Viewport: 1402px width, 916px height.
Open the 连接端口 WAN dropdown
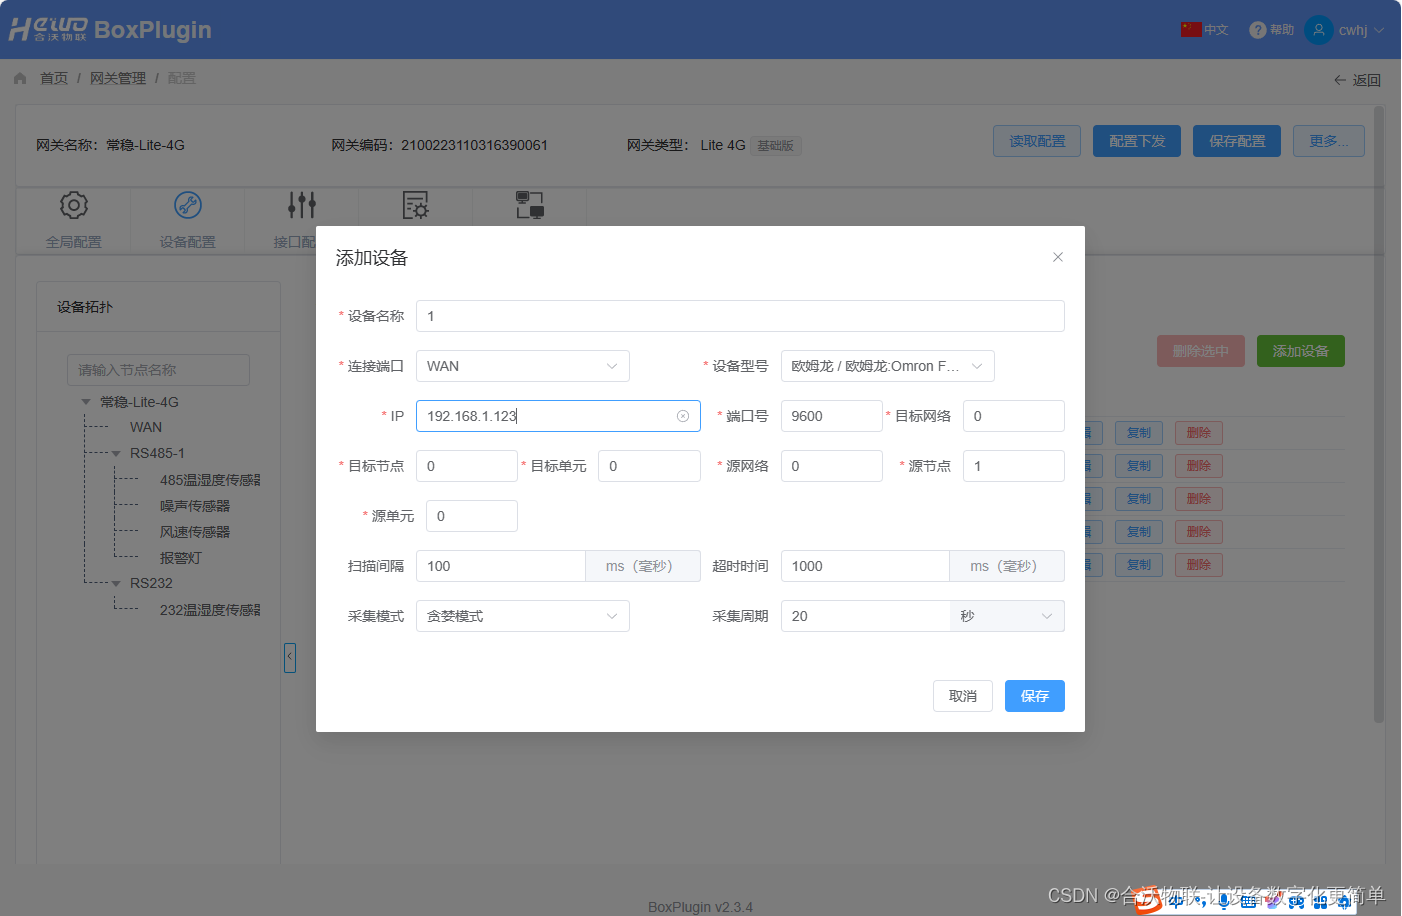coord(523,366)
